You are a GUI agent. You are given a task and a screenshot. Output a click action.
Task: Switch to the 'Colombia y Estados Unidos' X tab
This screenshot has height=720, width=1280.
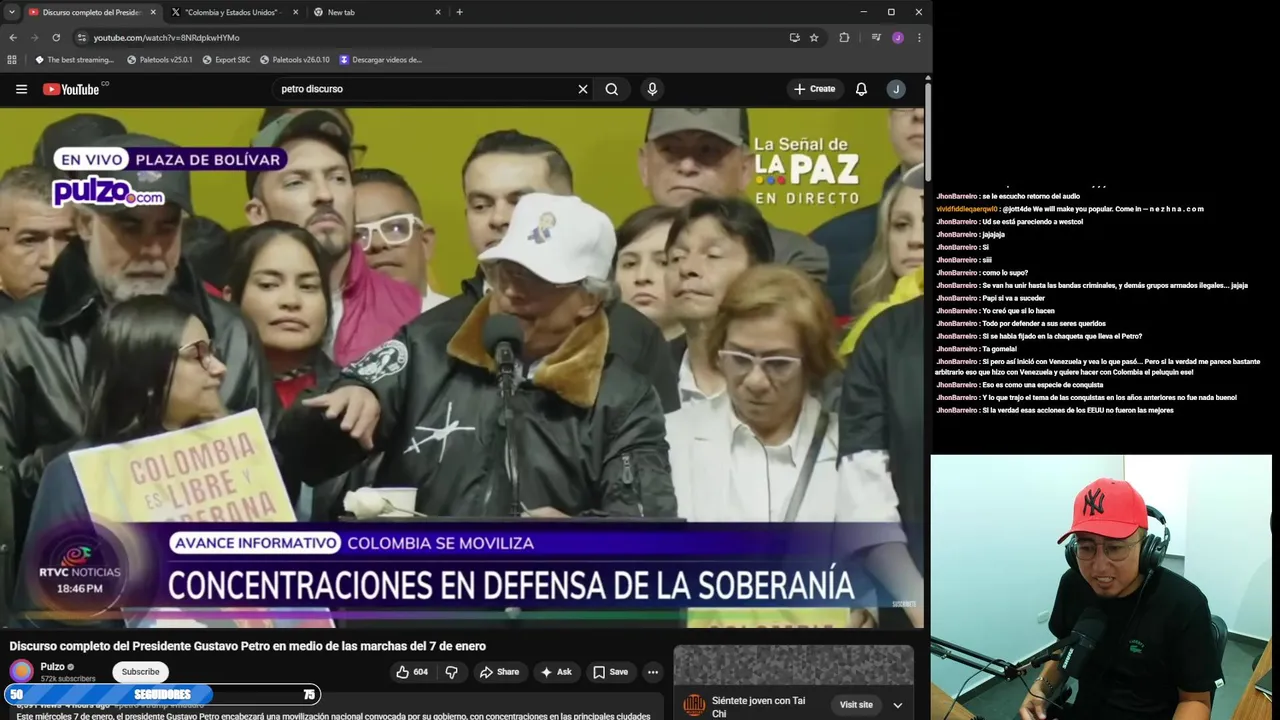pos(235,12)
